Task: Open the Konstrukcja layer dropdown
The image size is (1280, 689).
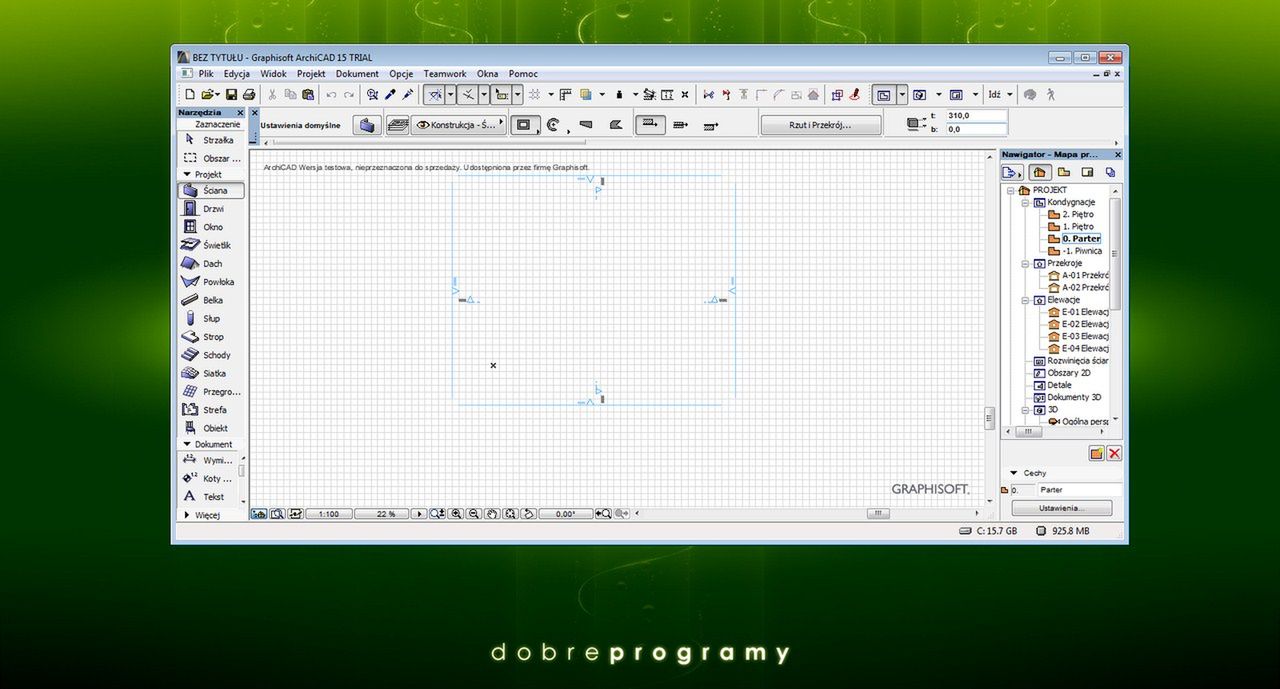Action: click(458, 125)
